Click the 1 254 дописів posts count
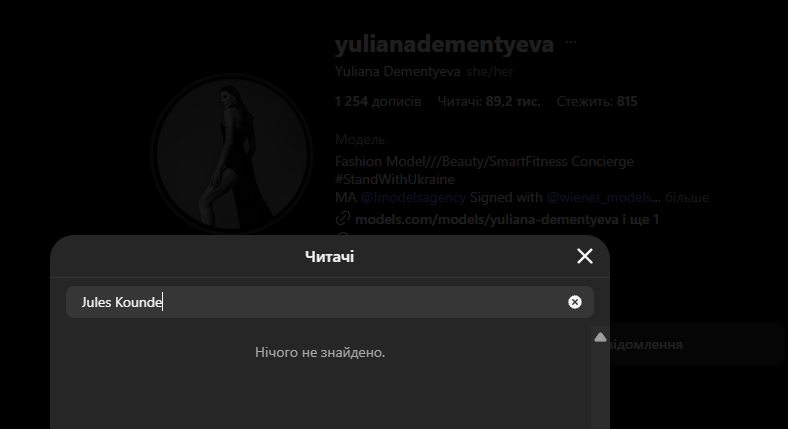 point(378,101)
